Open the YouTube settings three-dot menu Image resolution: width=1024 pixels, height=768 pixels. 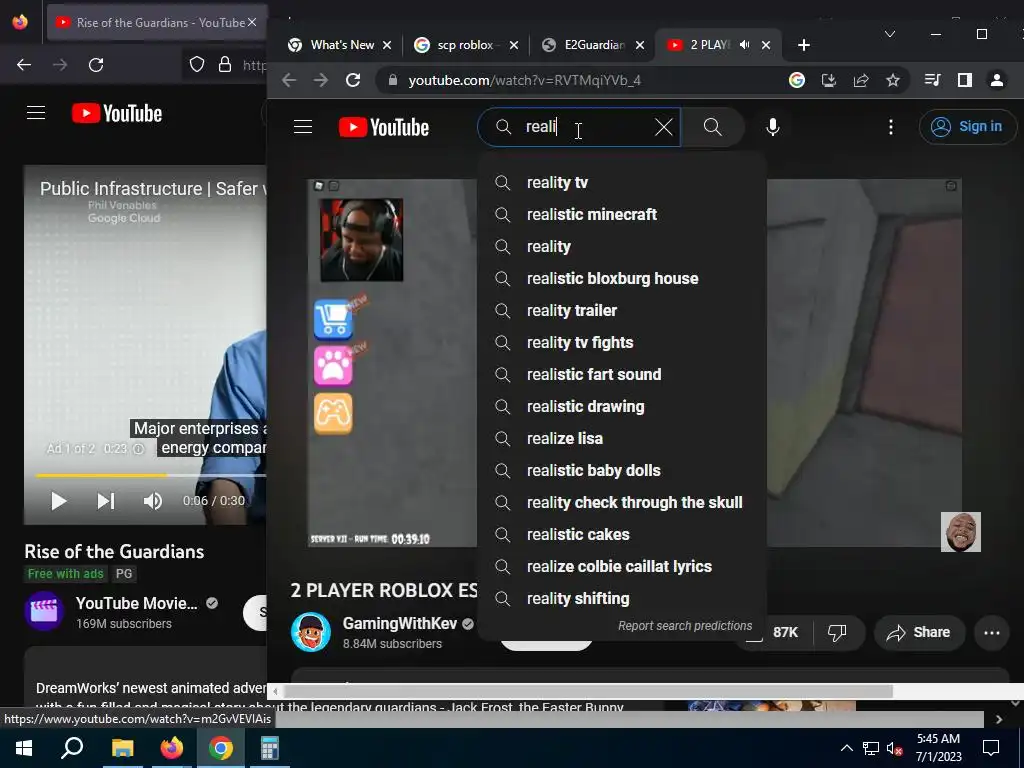point(891,127)
